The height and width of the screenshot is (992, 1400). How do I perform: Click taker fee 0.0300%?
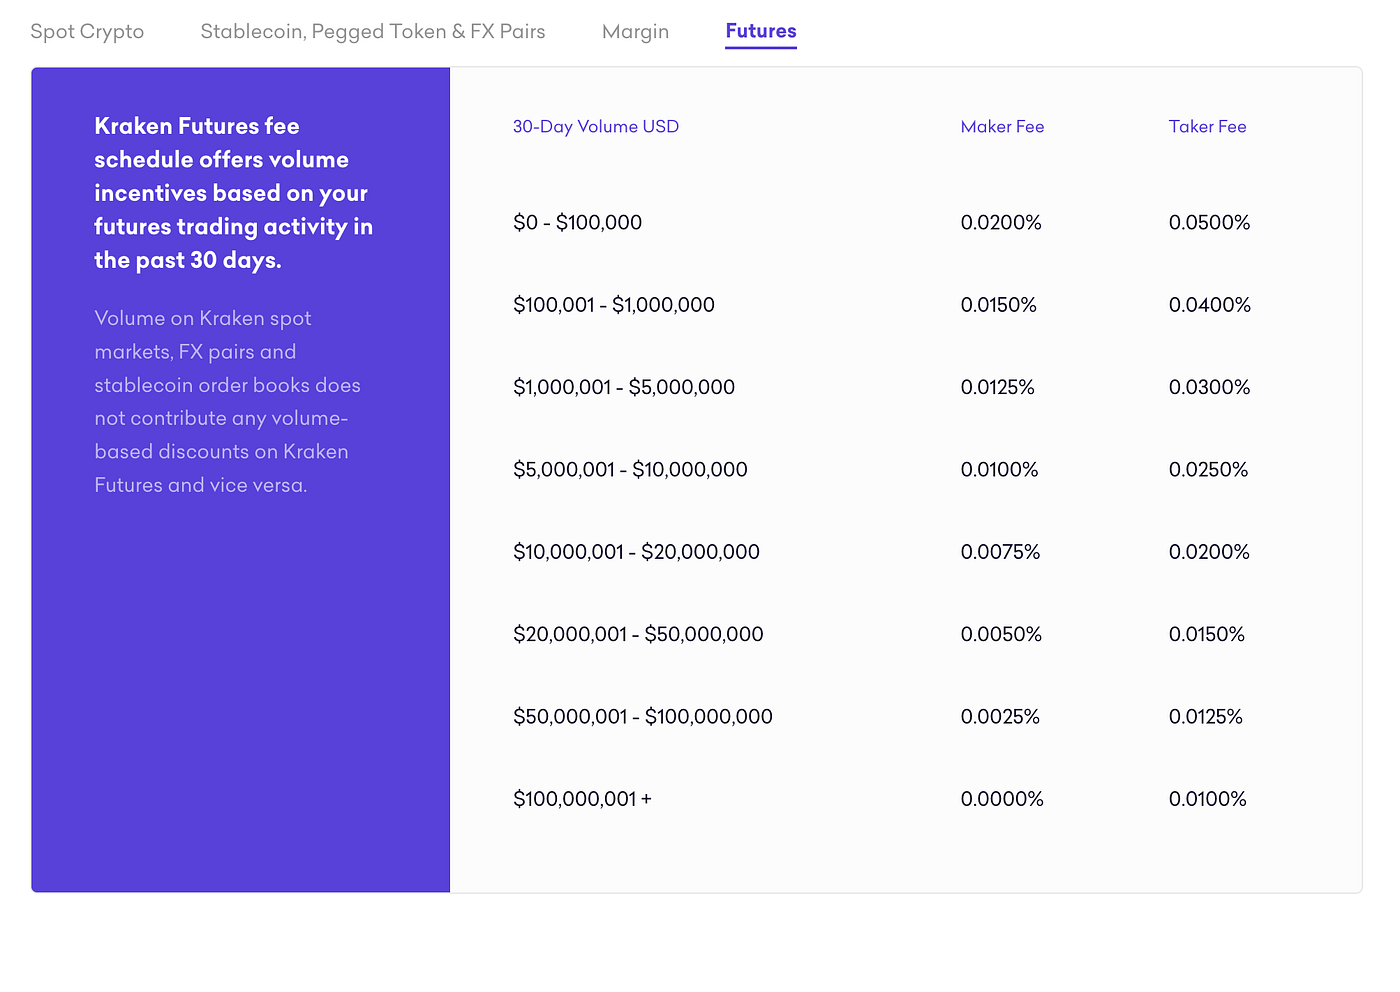coord(1210,387)
